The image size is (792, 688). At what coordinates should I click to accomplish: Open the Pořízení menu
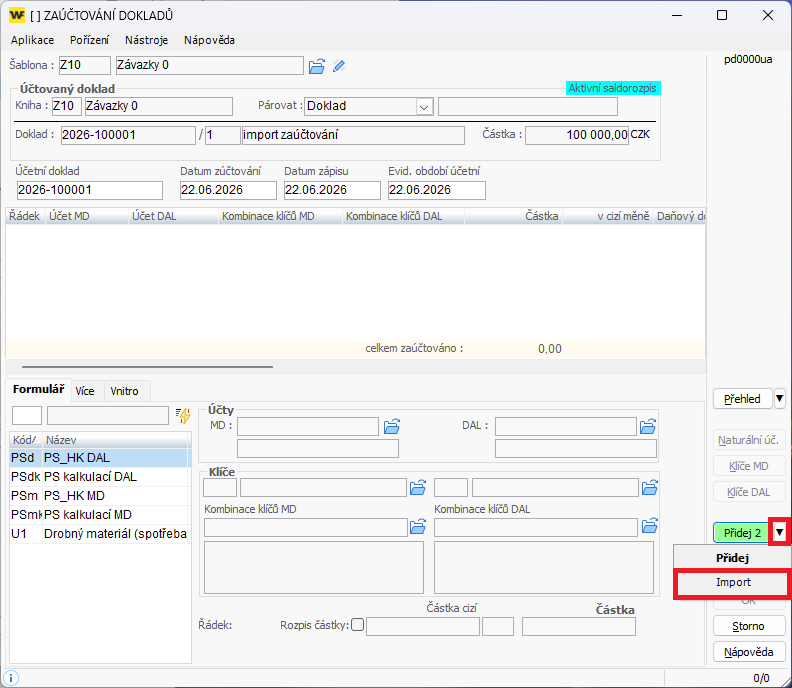point(89,40)
